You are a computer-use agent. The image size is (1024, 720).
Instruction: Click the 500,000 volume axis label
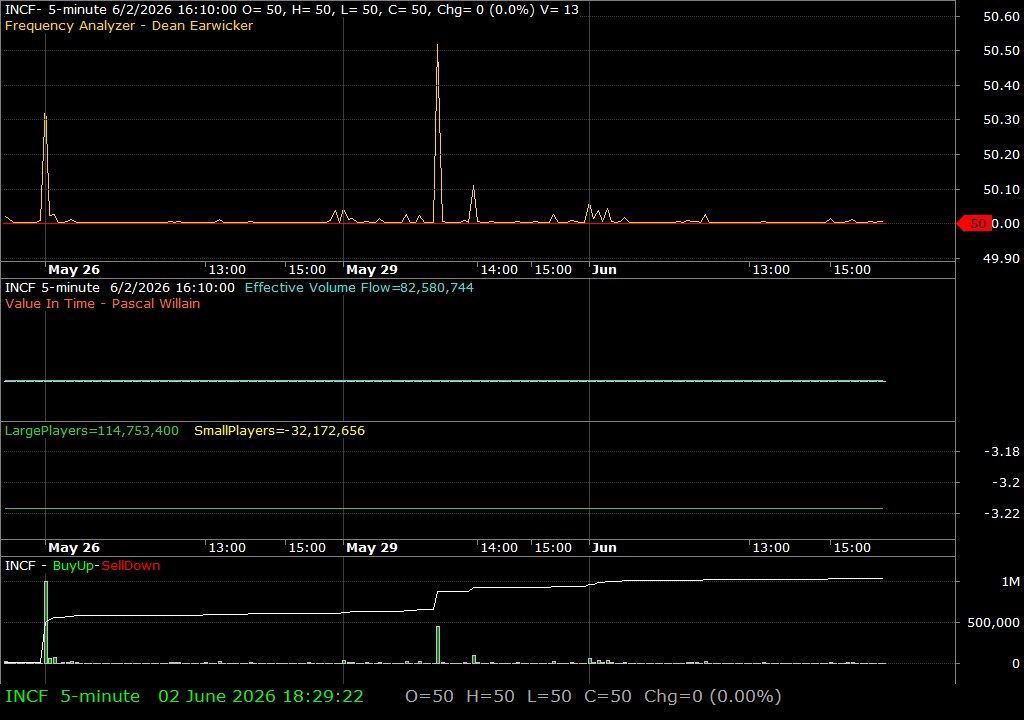pyautogui.click(x=993, y=623)
